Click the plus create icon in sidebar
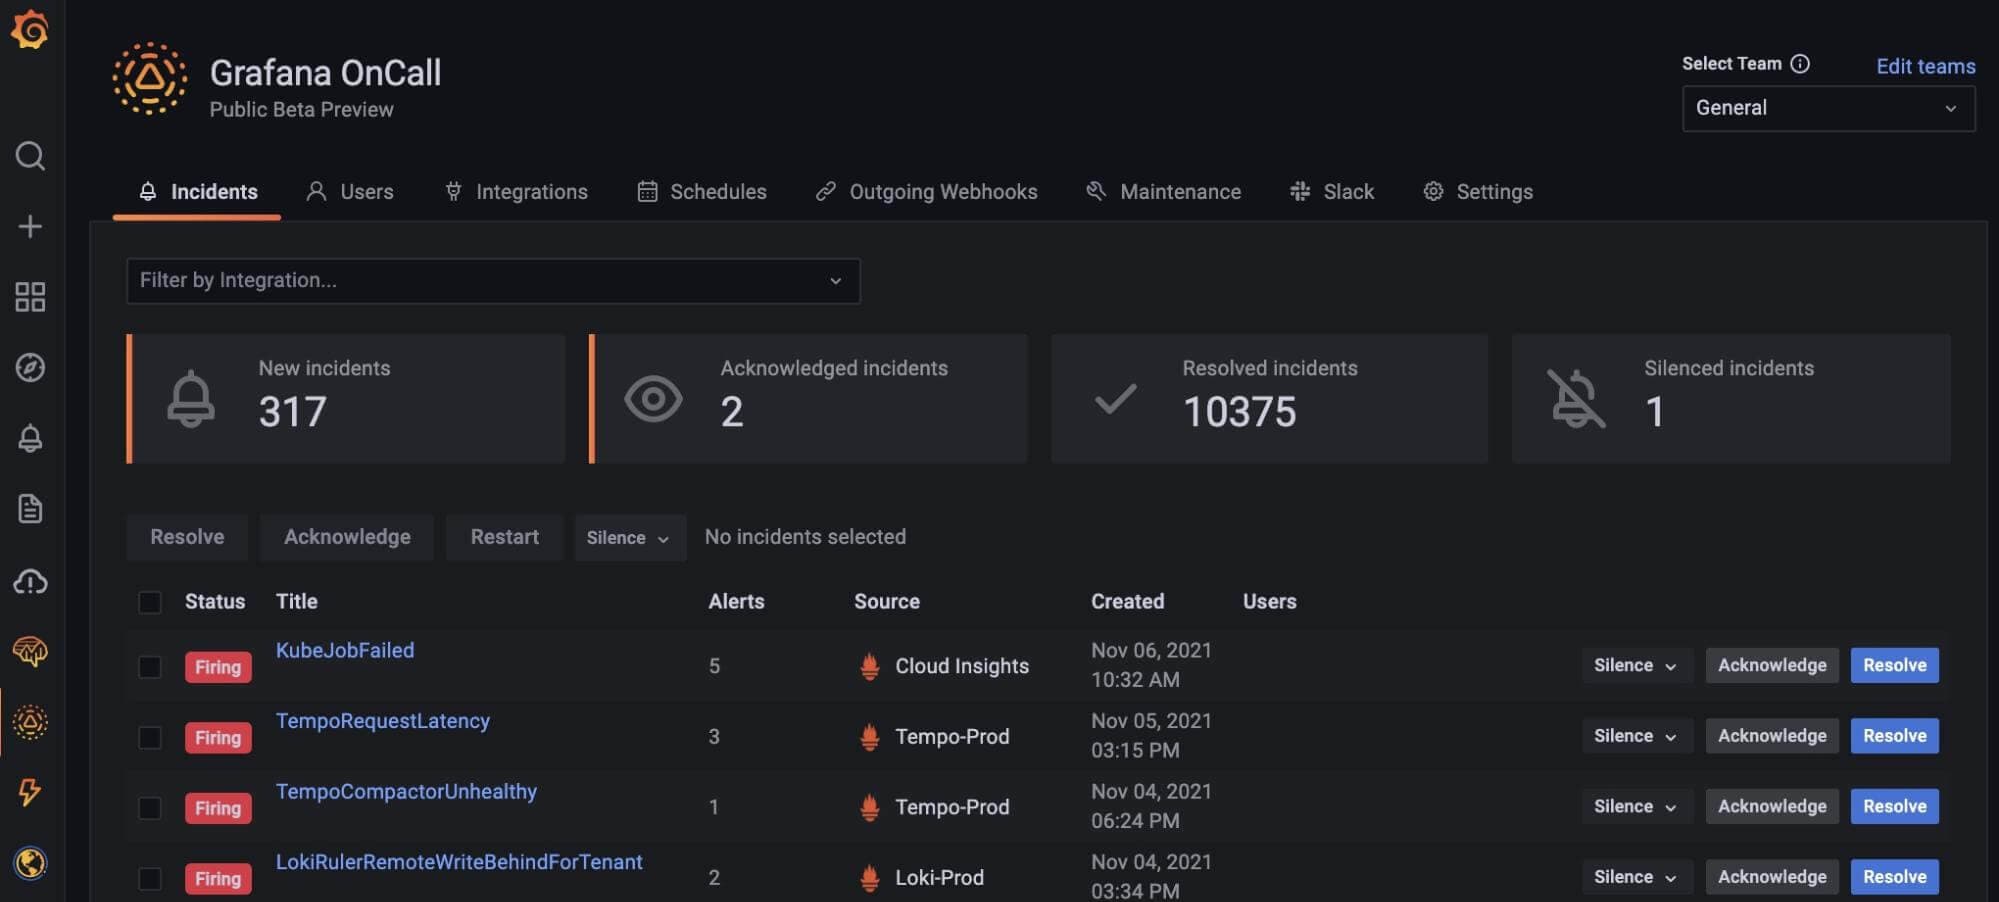The height and width of the screenshot is (902, 1999). 30,227
